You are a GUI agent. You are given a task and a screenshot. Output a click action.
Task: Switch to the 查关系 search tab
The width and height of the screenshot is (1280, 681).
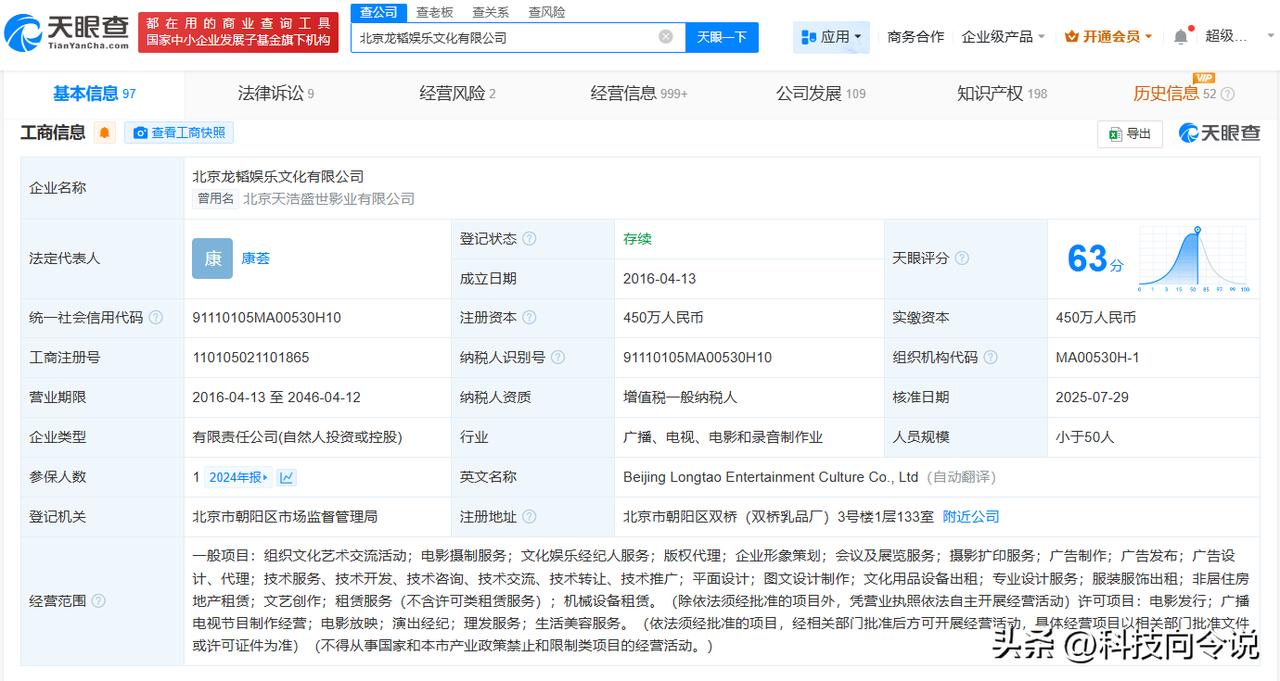click(491, 12)
